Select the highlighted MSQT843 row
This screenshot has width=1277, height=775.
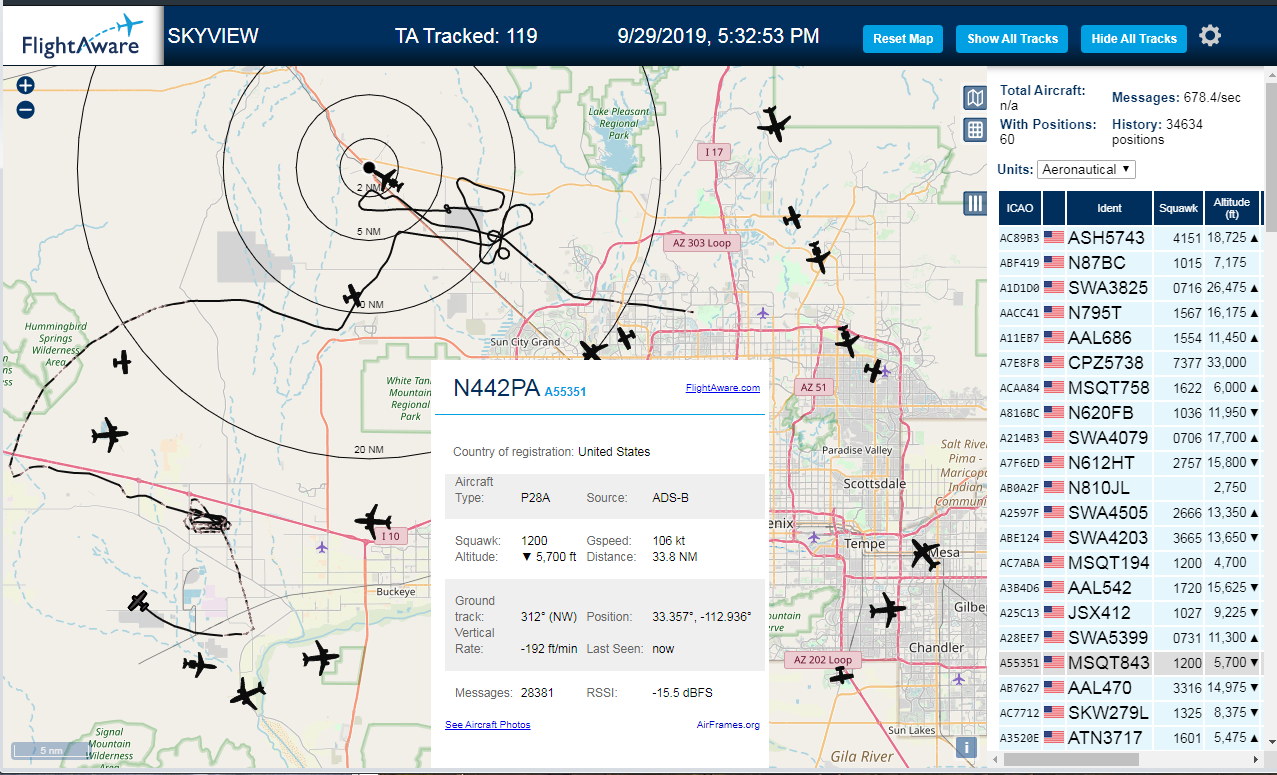(x=1130, y=663)
